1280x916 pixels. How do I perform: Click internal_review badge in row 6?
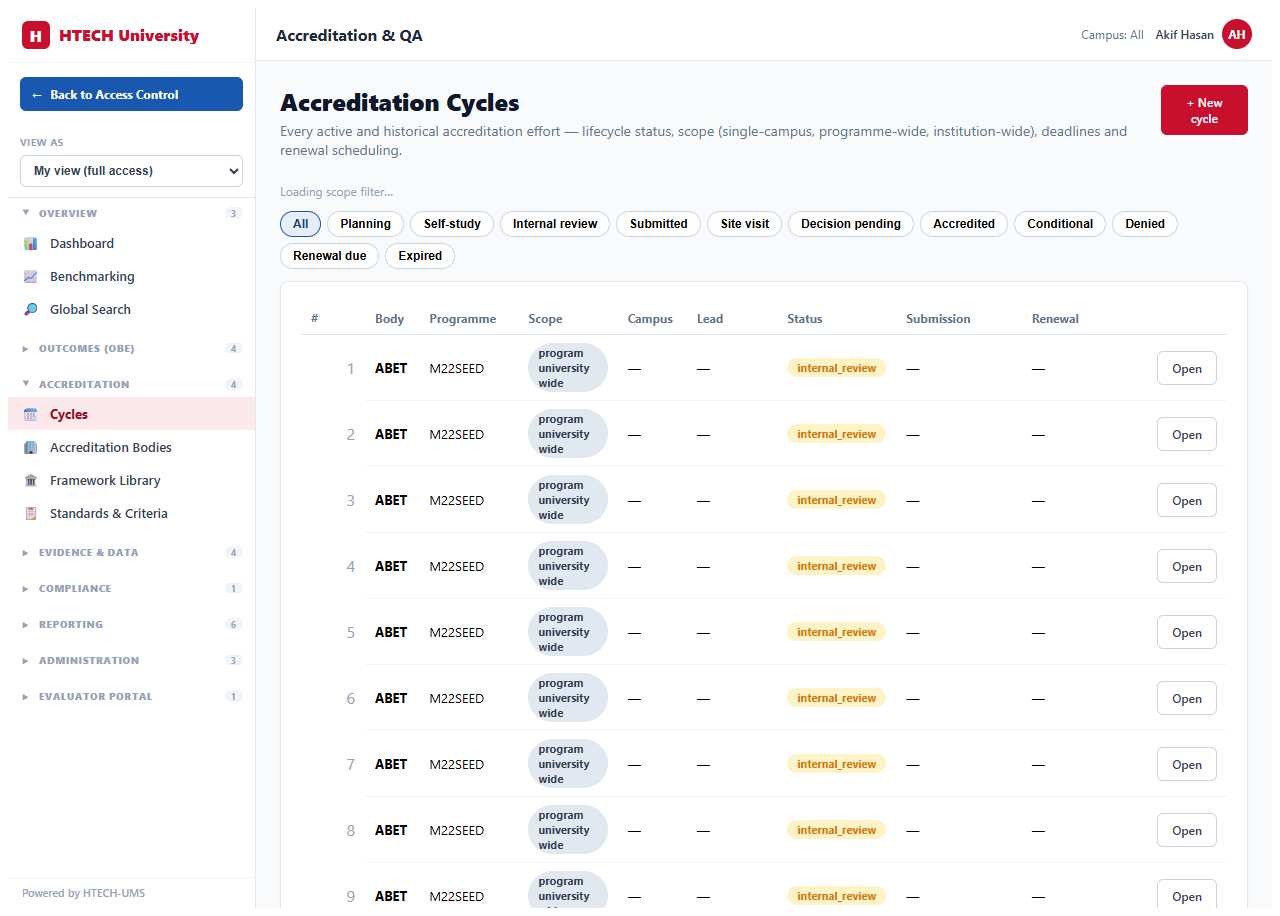pos(836,698)
